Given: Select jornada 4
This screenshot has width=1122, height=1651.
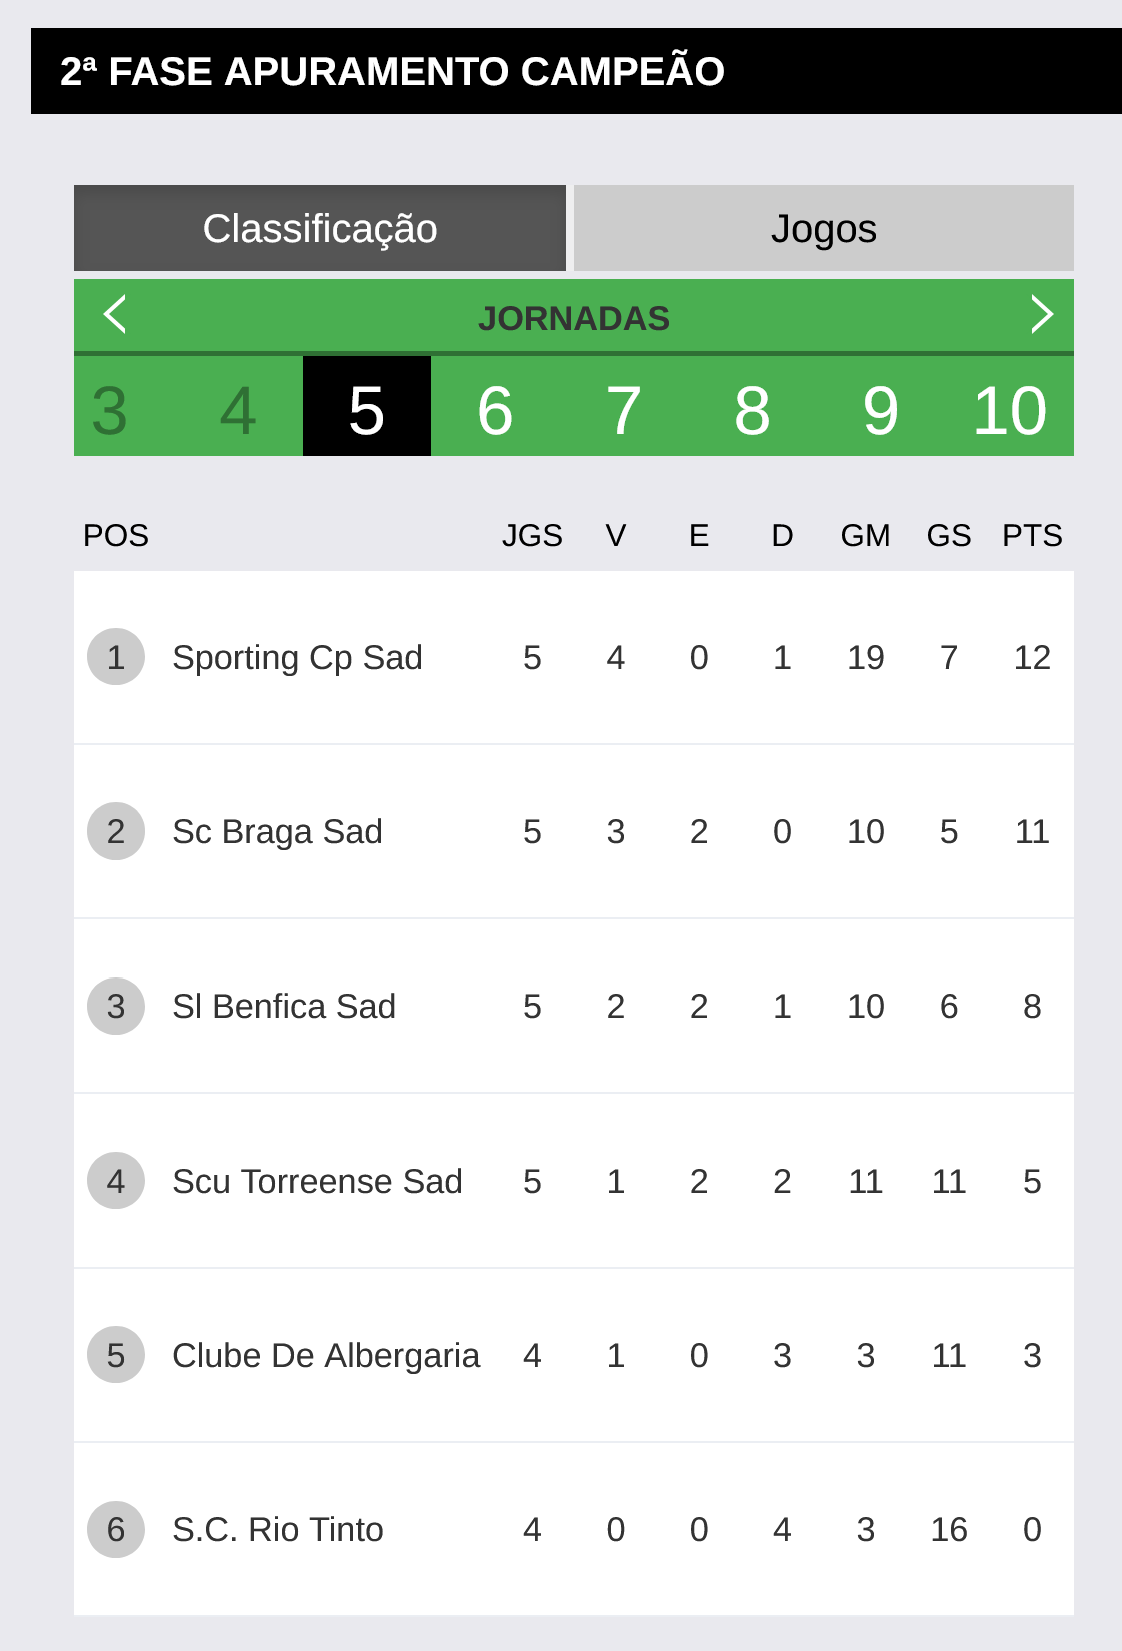Looking at the screenshot, I should point(238,410).
